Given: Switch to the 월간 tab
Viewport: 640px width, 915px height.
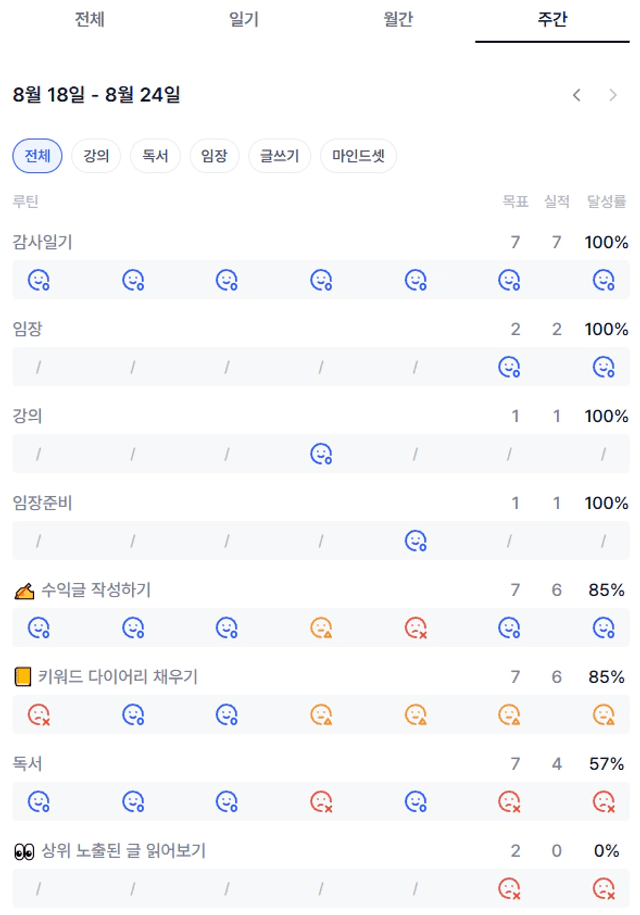Looking at the screenshot, I should (398, 19).
